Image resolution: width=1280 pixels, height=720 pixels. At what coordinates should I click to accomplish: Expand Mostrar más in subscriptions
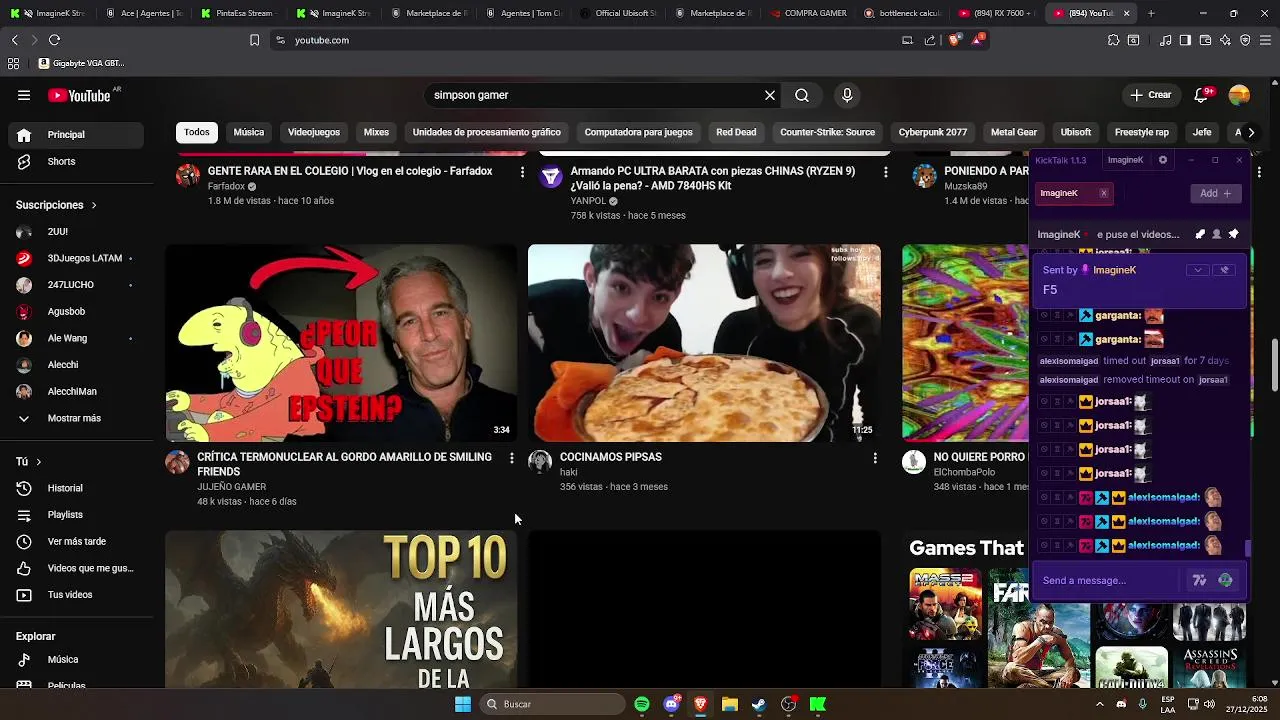pos(75,418)
